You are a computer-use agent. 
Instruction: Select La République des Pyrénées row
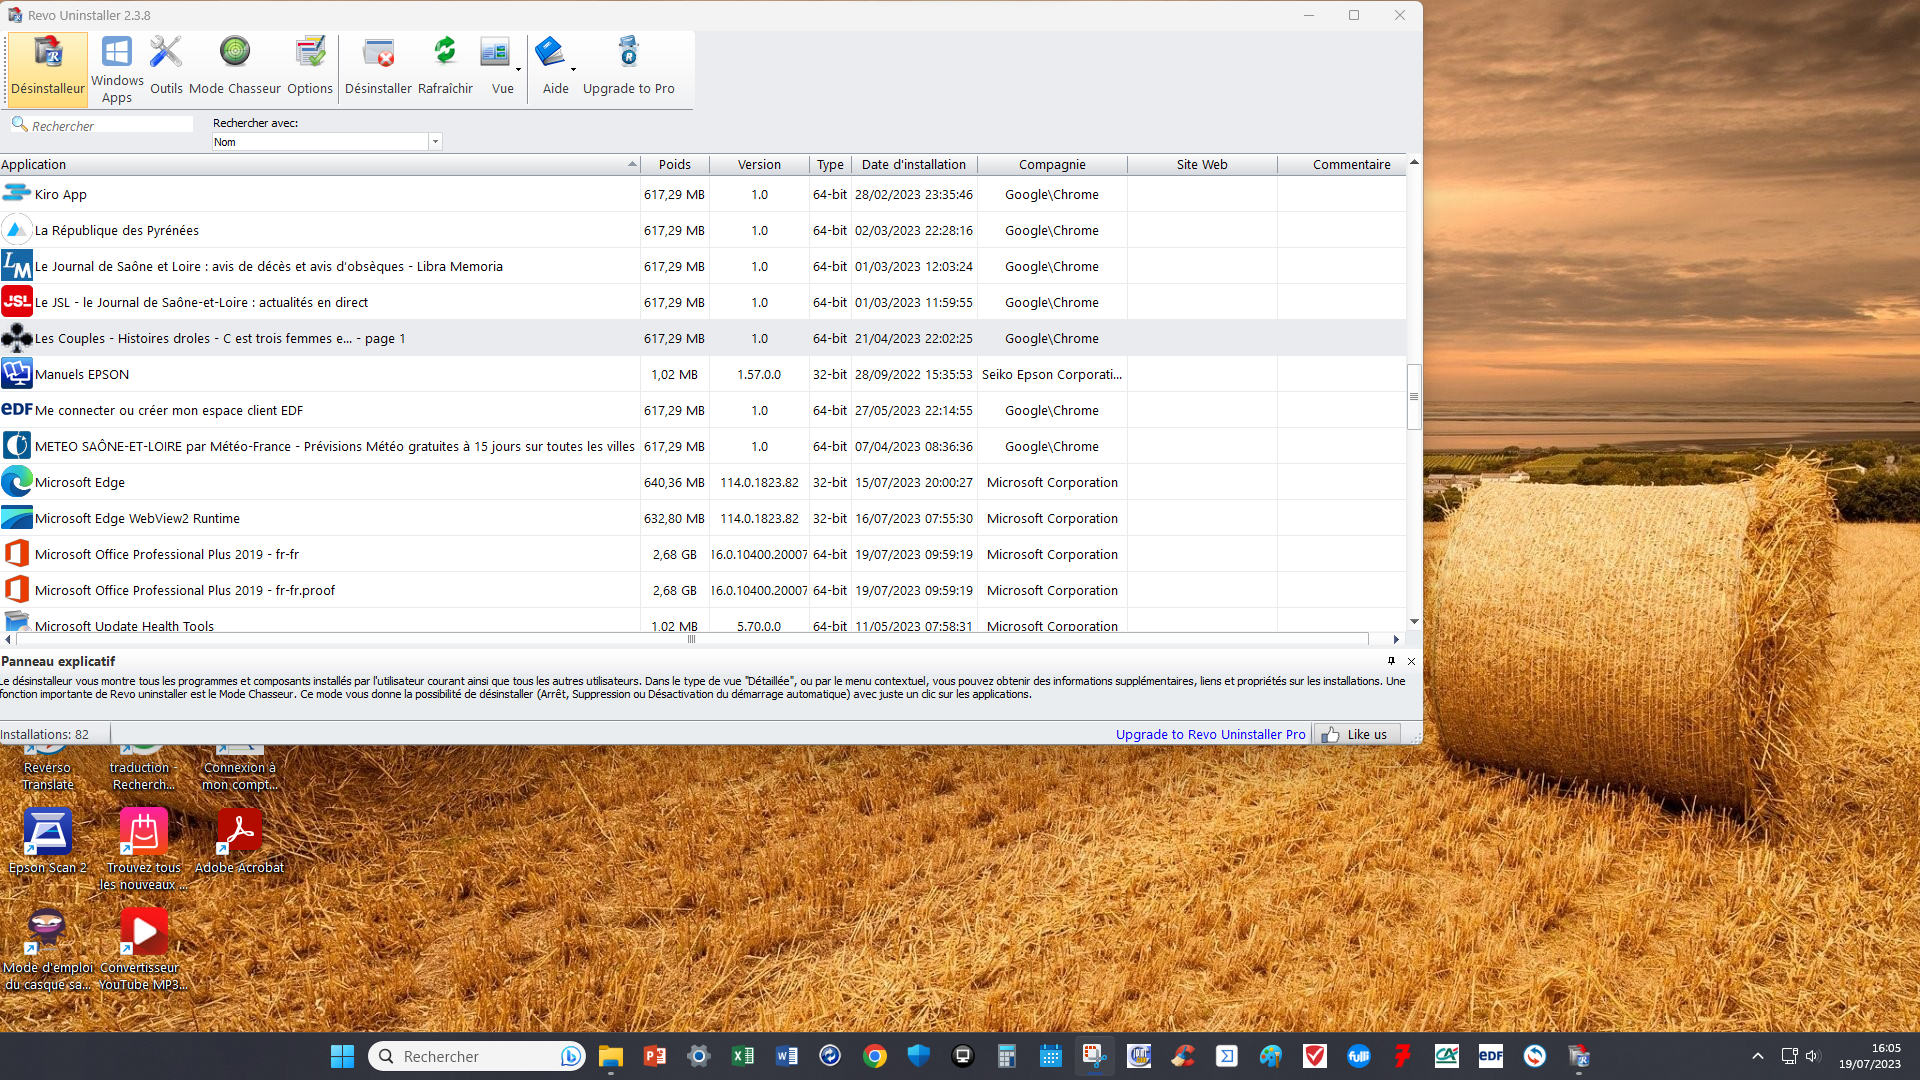point(703,230)
